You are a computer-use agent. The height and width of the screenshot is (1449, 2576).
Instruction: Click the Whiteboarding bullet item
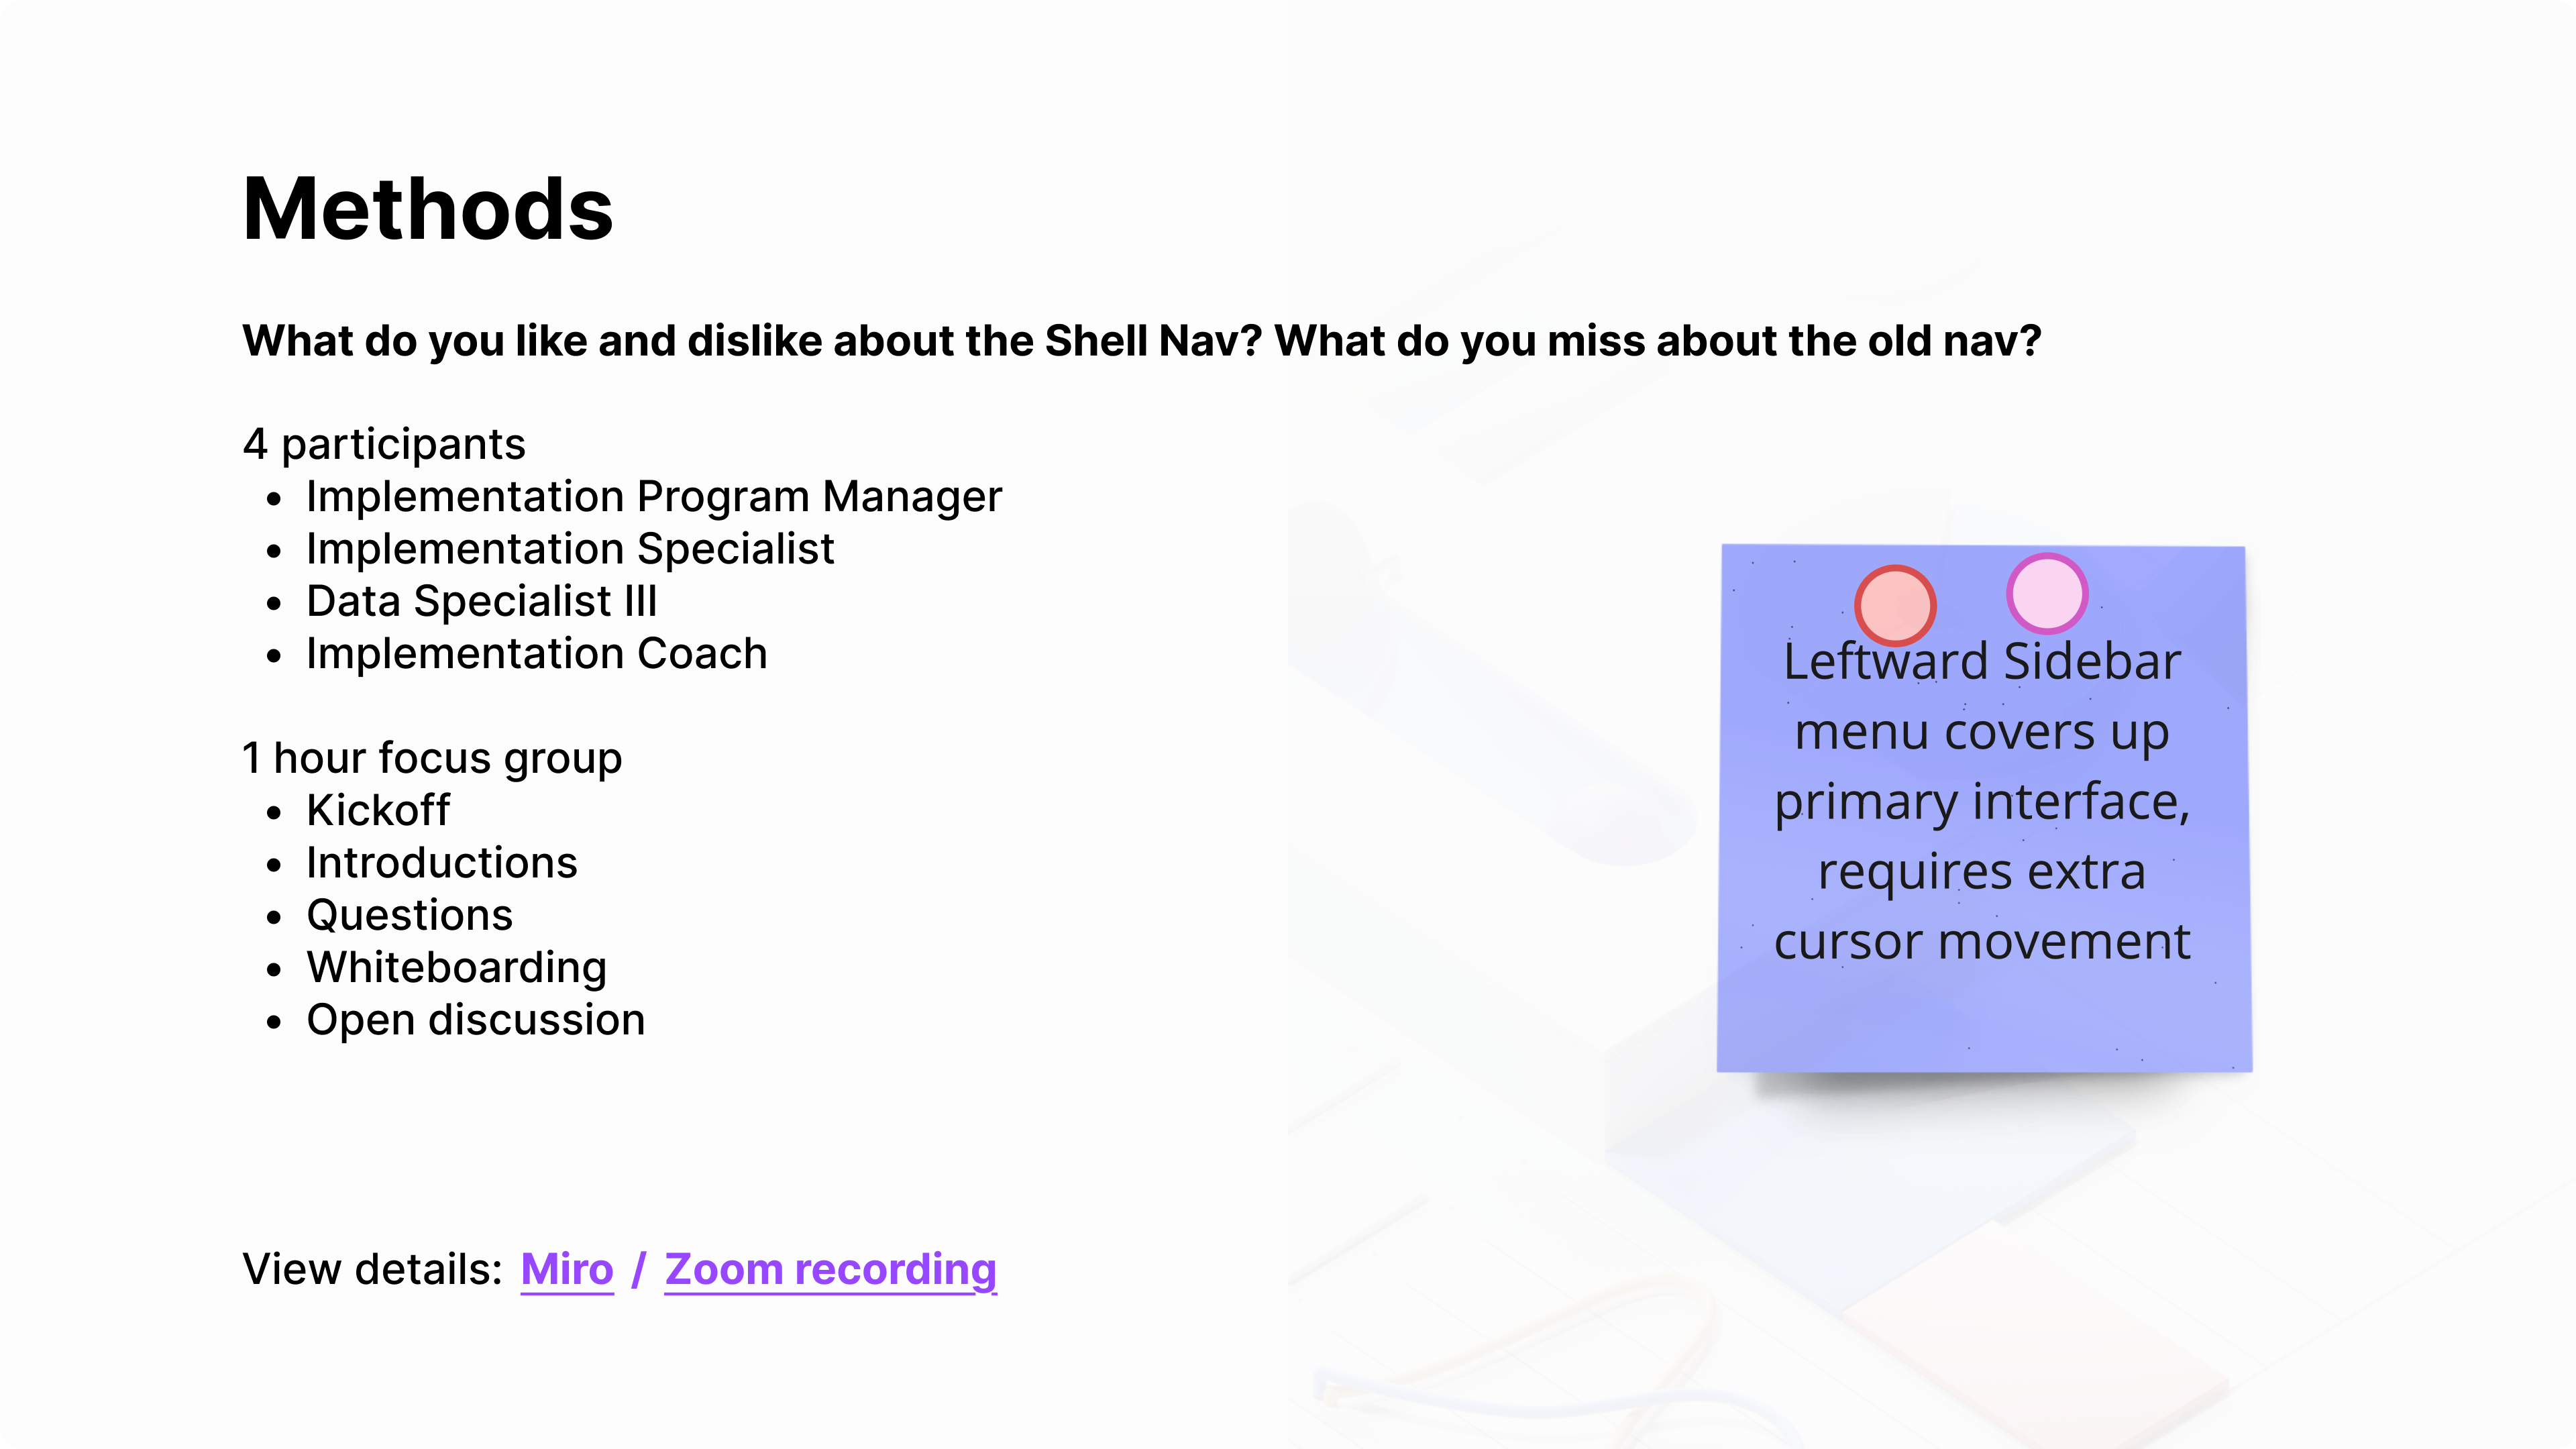pos(457,967)
